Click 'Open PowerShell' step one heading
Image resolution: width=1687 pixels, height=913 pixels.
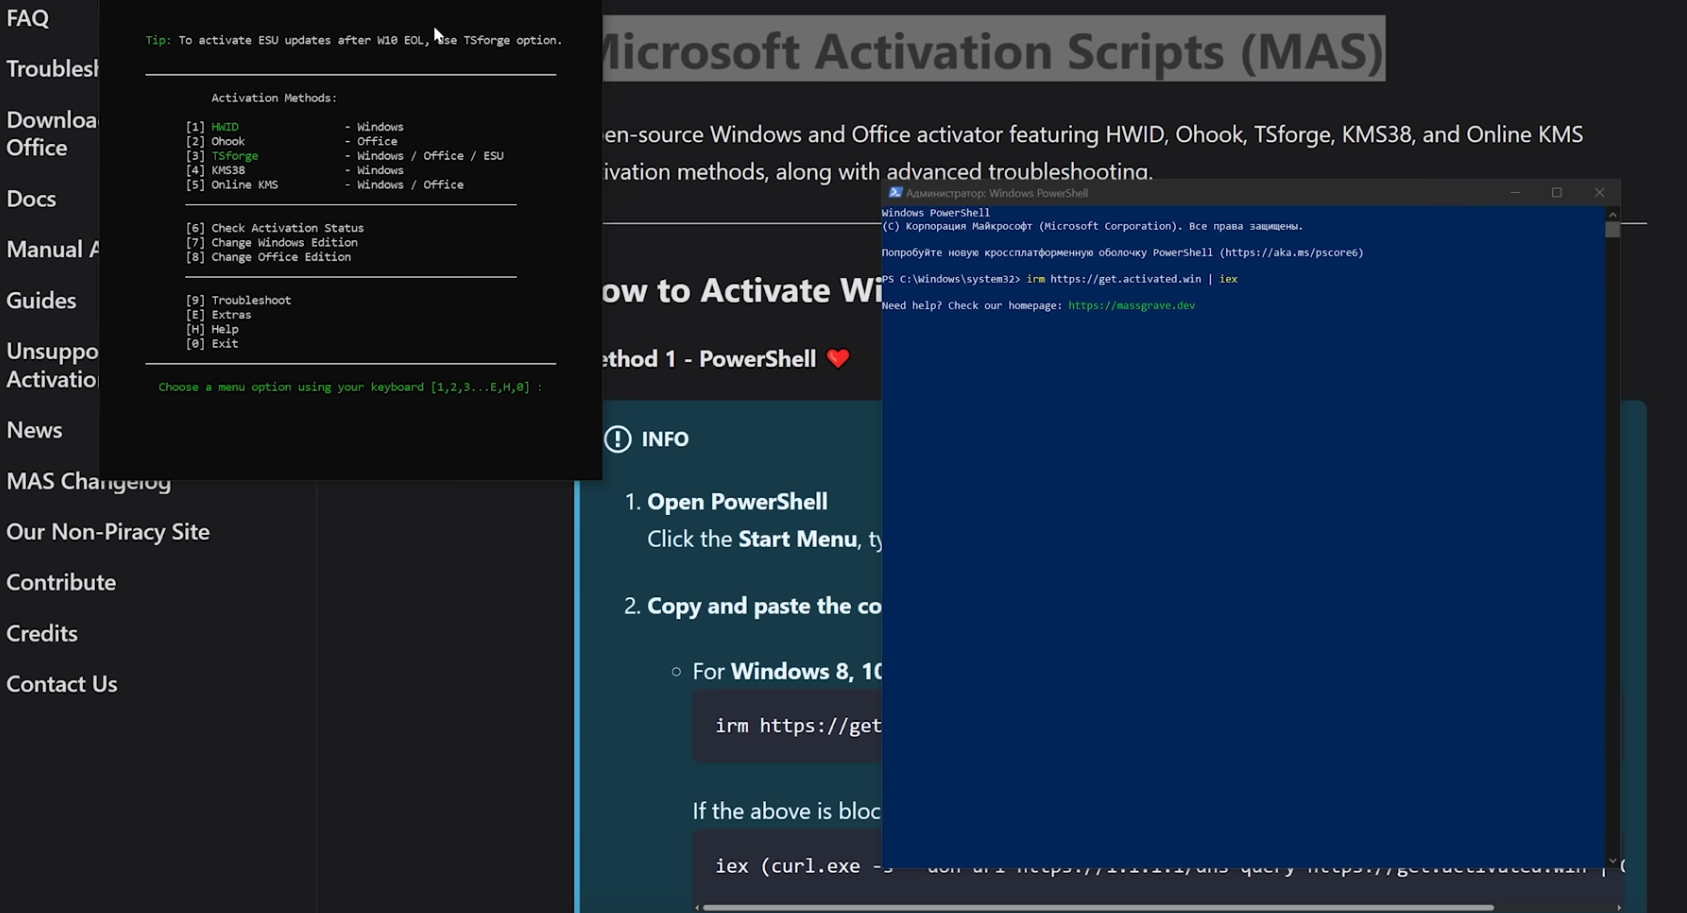[x=737, y=502]
